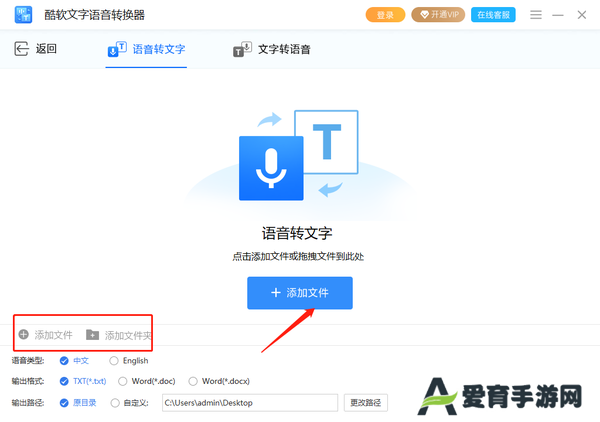Open 在线客服 online support

[x=493, y=15]
